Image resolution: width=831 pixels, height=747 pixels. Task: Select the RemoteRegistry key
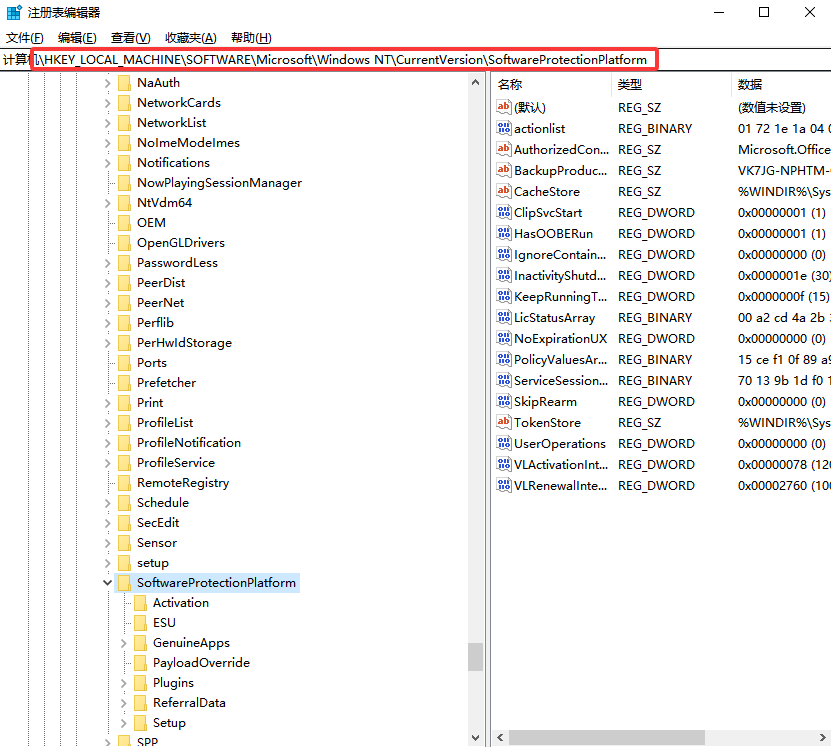tap(183, 483)
